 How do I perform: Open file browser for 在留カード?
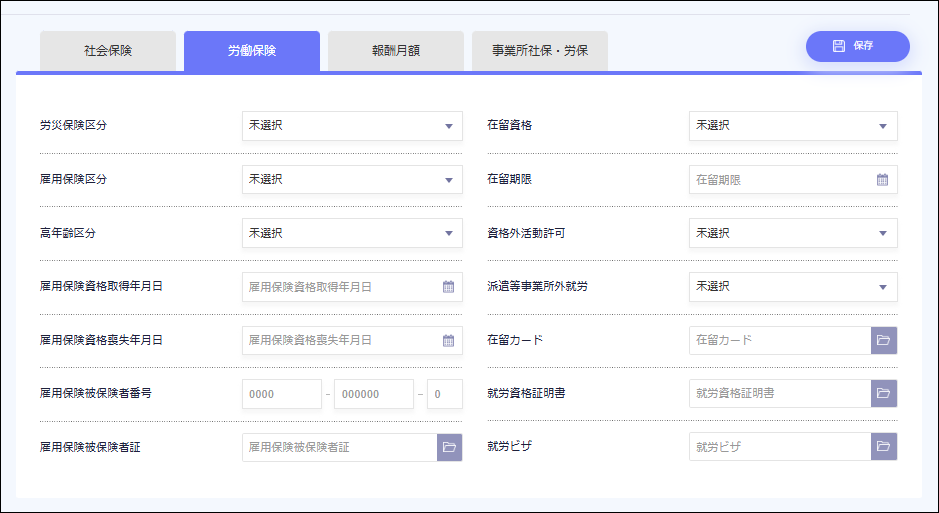(x=883, y=340)
